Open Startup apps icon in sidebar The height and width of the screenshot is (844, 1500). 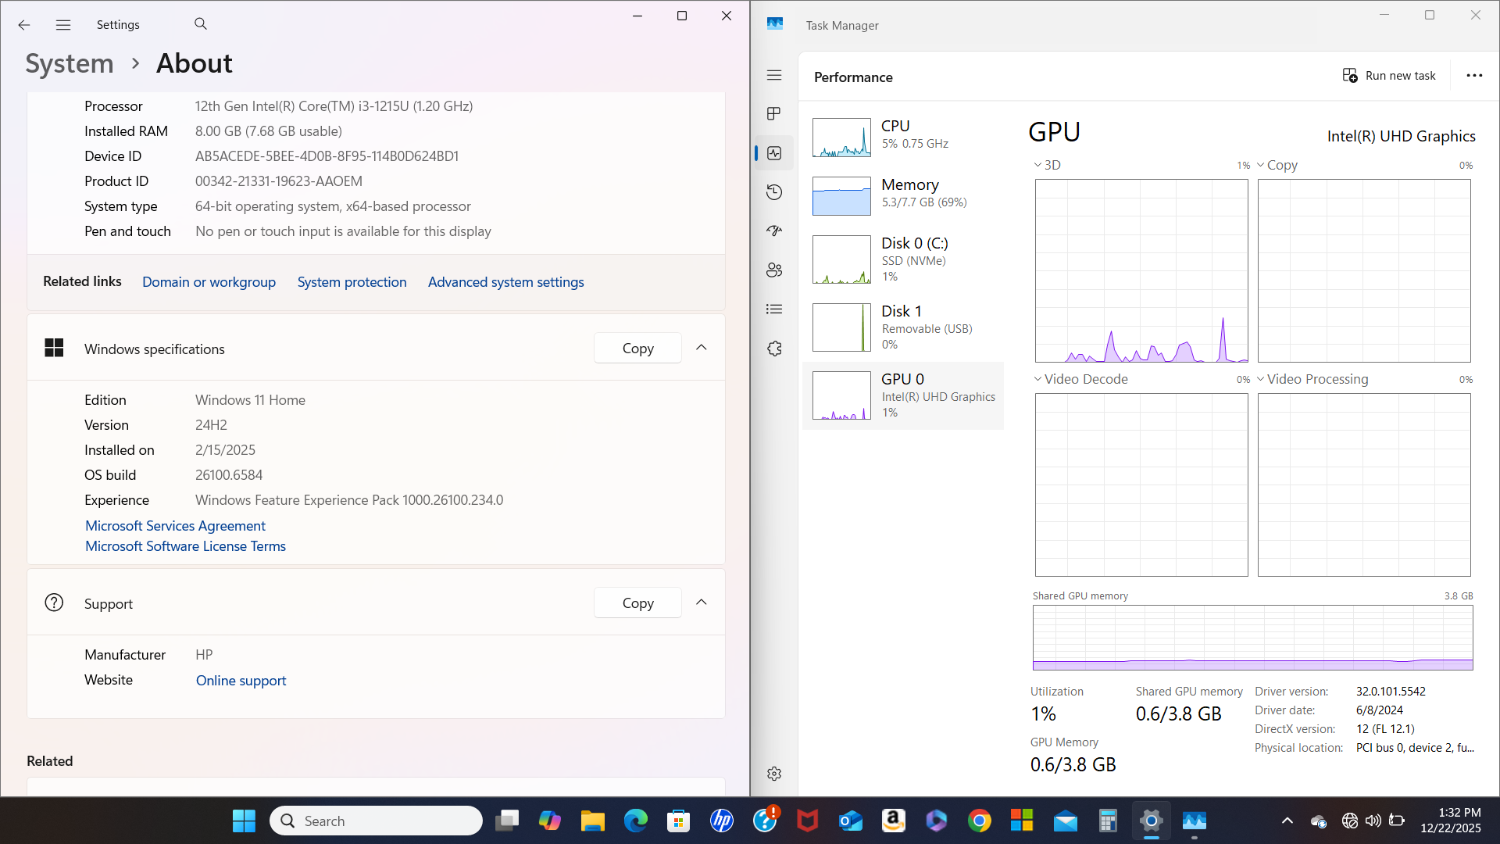pyautogui.click(x=774, y=231)
